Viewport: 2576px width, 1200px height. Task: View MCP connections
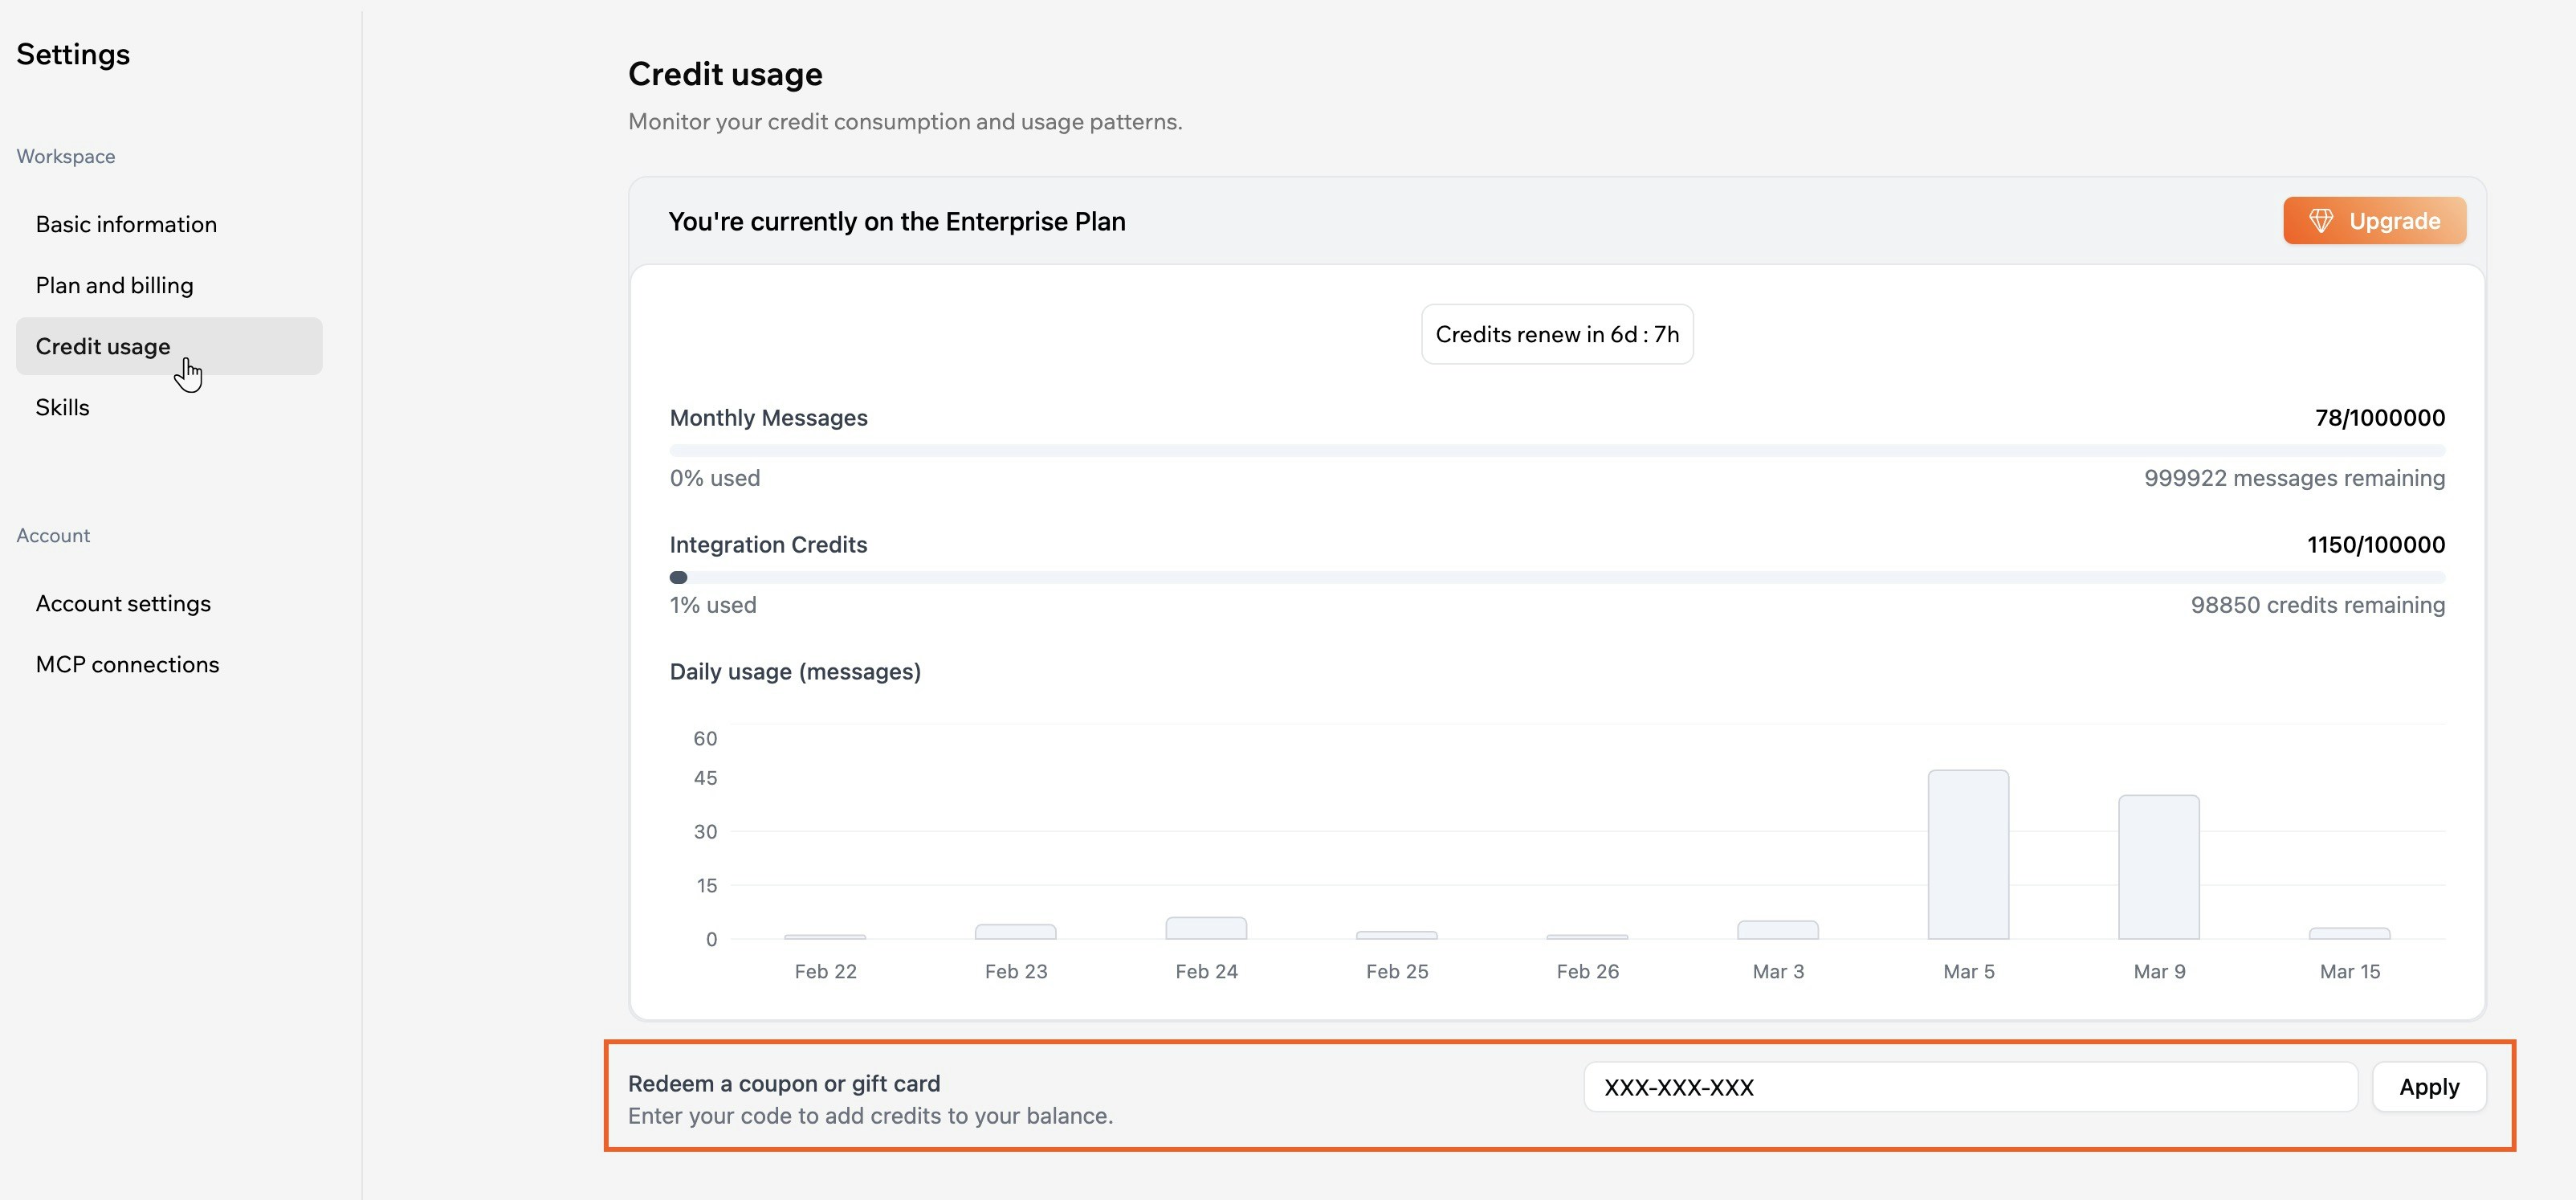pyautogui.click(x=128, y=663)
